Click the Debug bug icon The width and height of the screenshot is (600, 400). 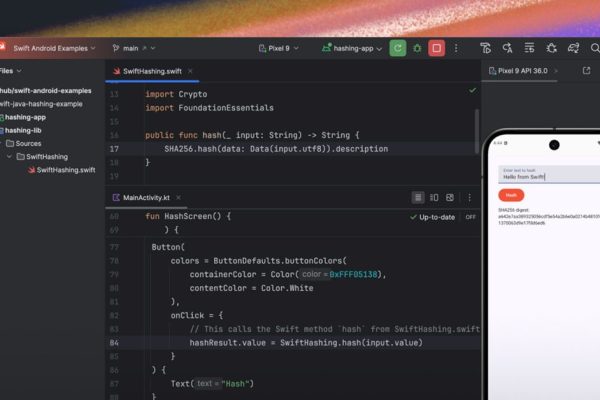417,47
